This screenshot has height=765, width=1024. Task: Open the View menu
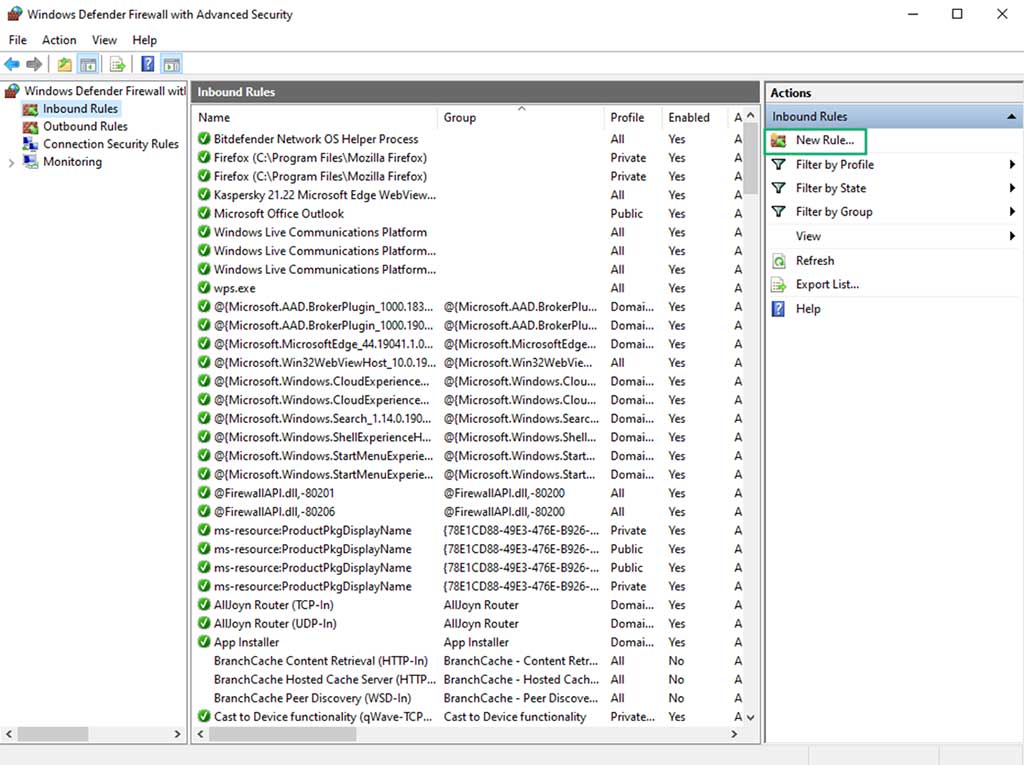tap(104, 40)
